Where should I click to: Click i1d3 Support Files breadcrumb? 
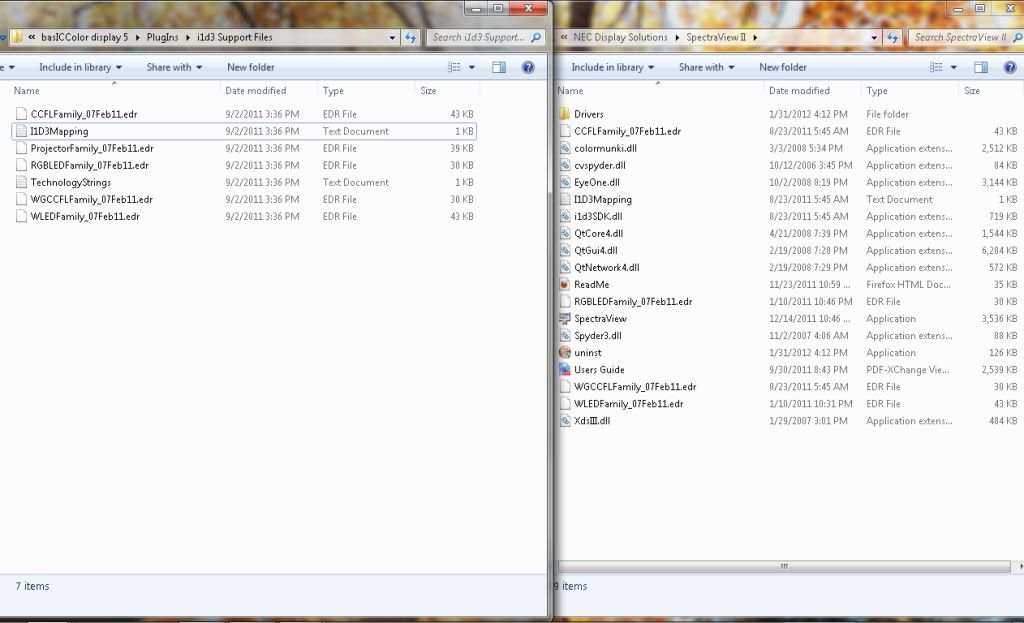point(234,37)
